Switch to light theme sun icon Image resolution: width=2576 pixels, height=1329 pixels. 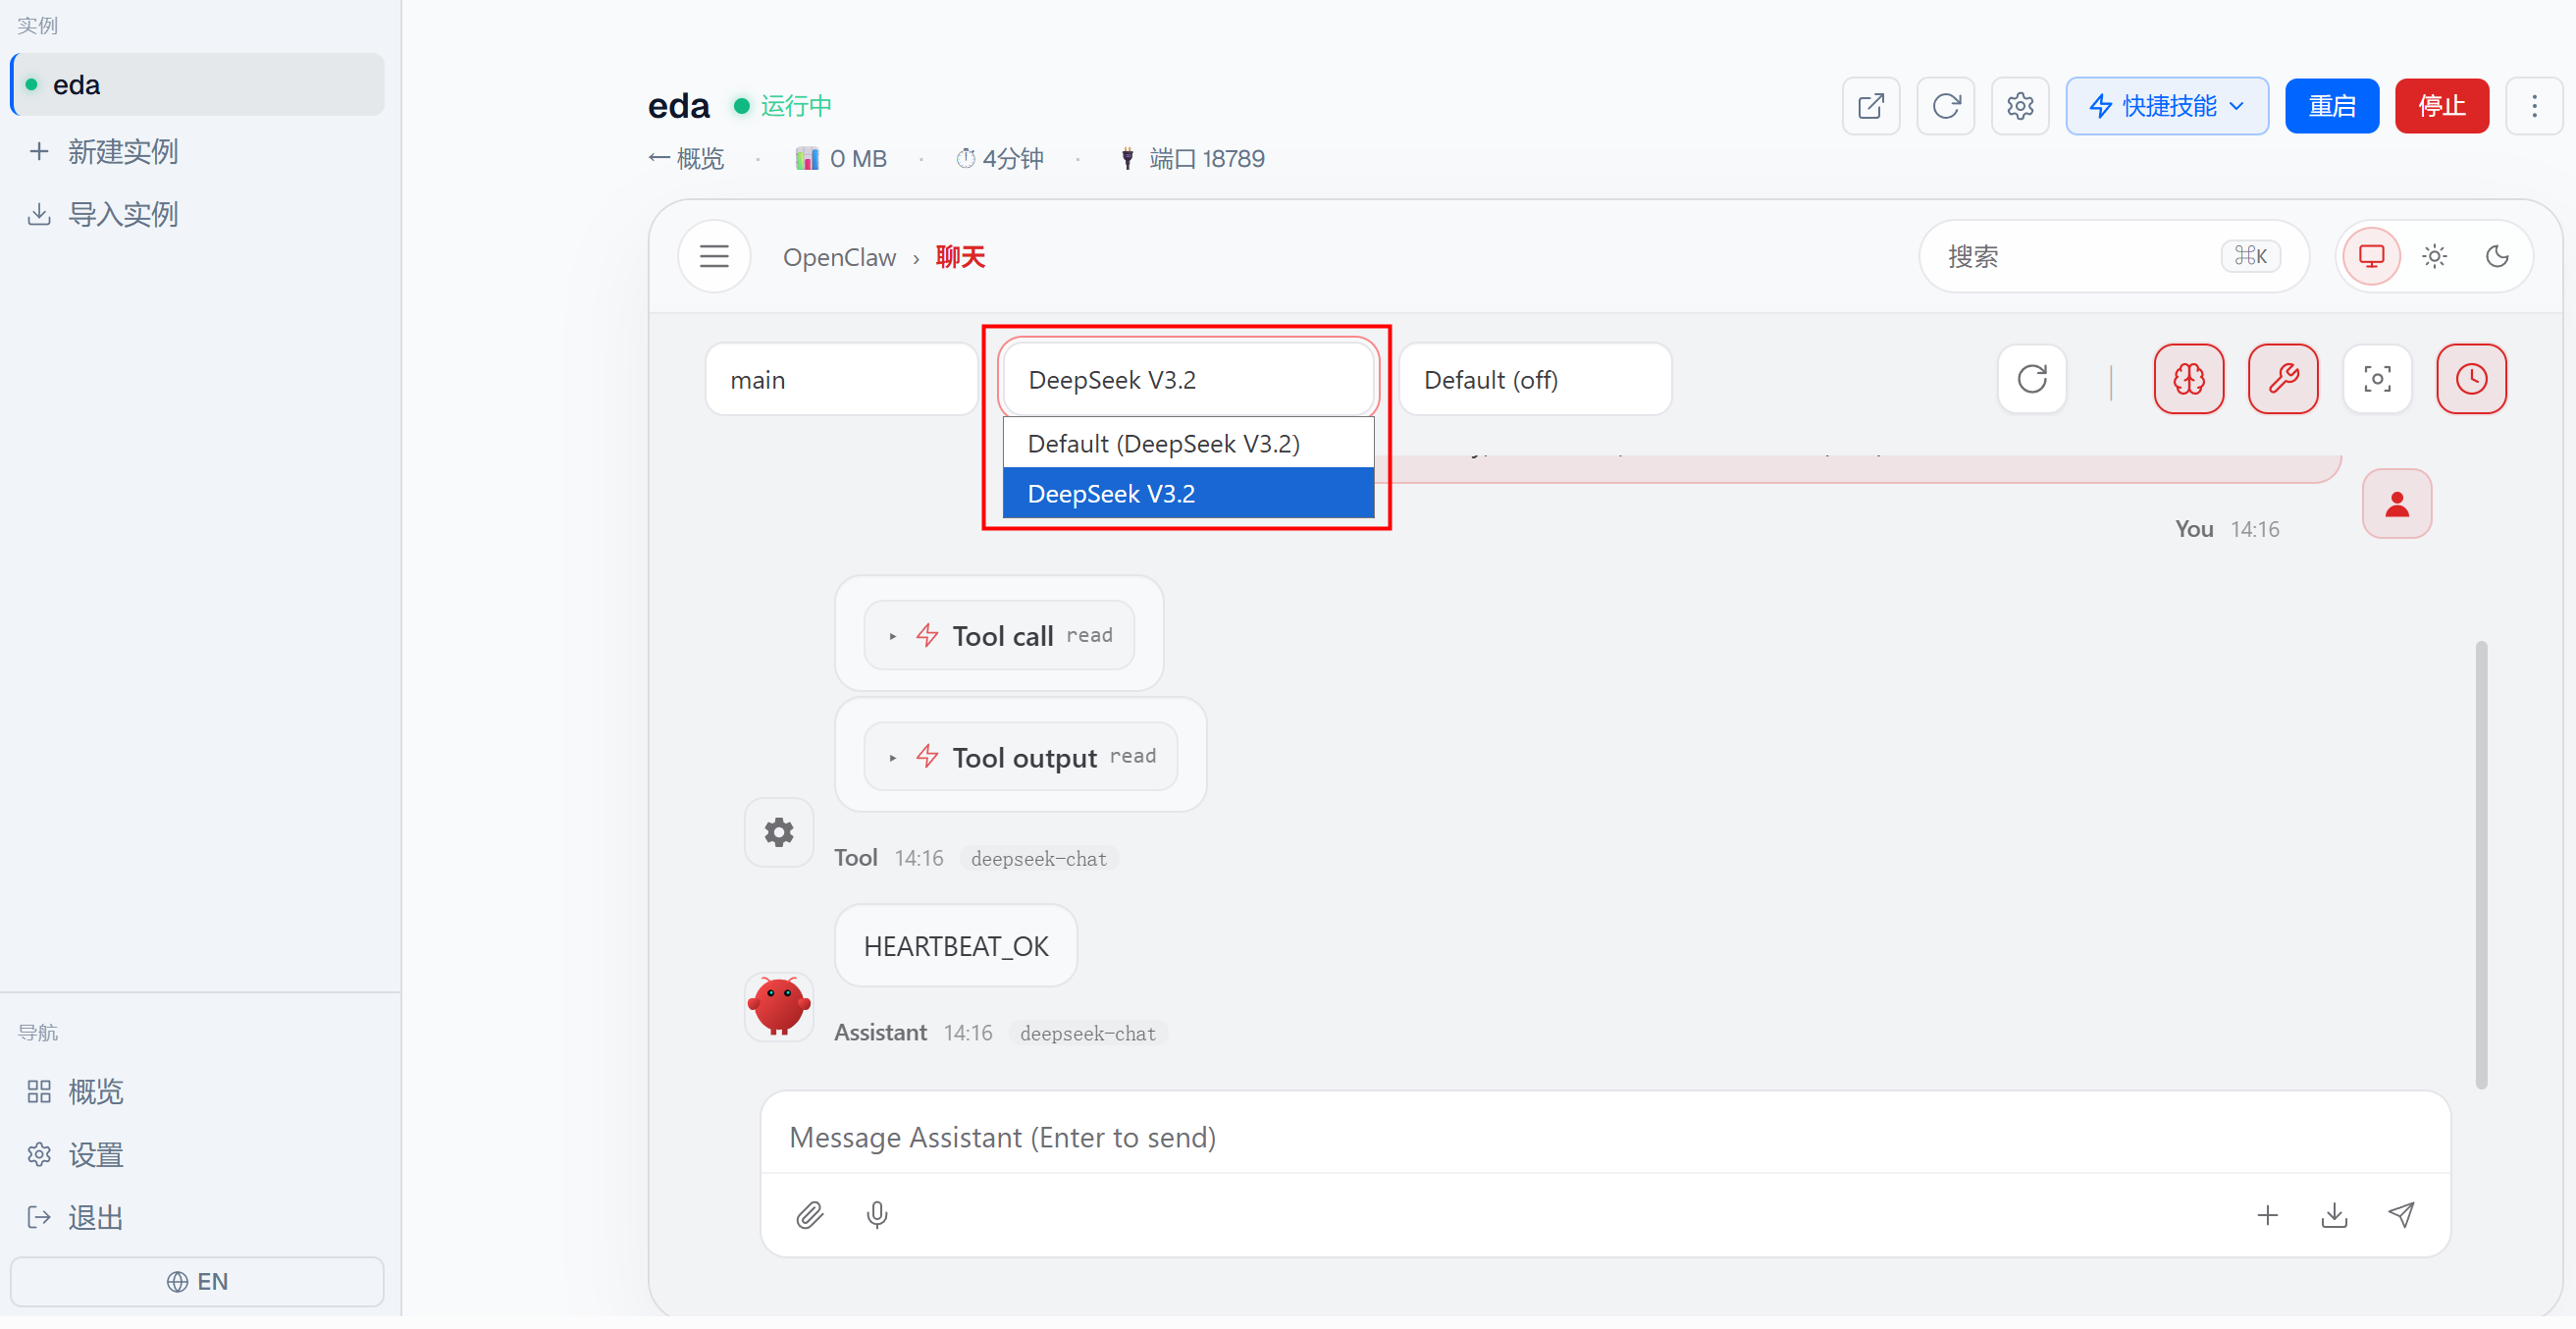tap(2434, 256)
